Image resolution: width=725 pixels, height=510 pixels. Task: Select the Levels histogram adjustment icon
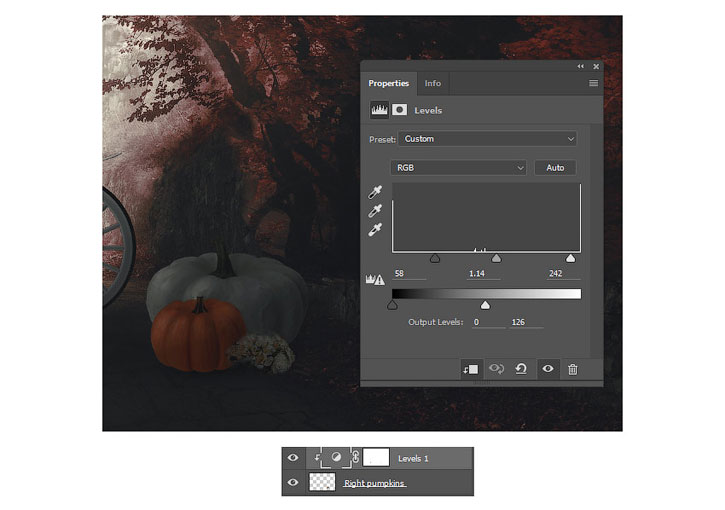379,110
